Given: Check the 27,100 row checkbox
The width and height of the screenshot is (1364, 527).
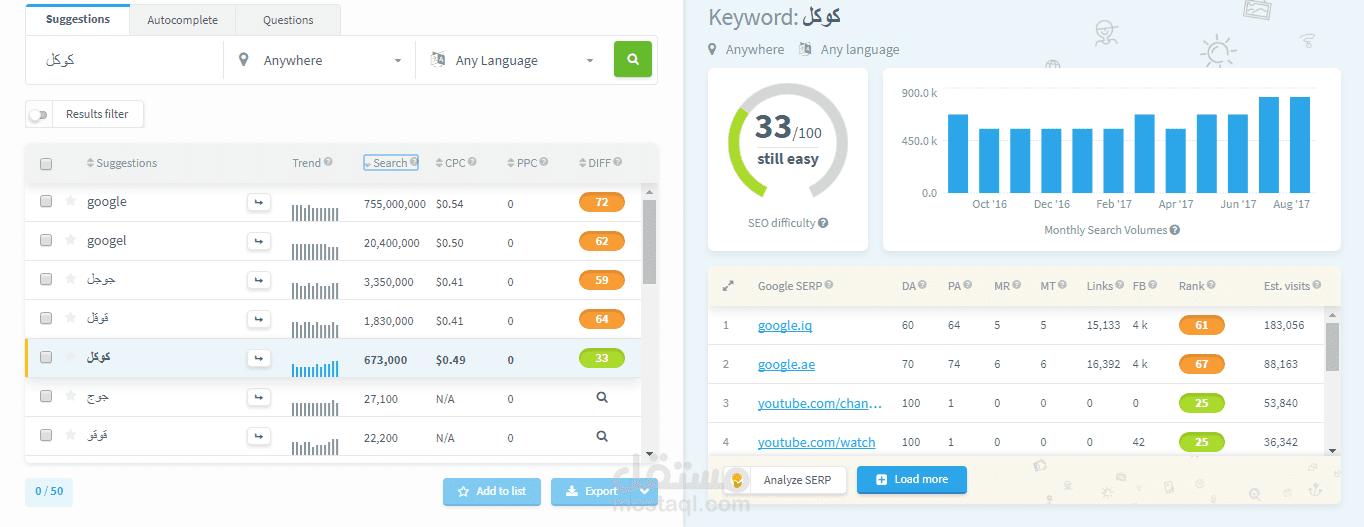Looking at the screenshot, I should tap(46, 396).
